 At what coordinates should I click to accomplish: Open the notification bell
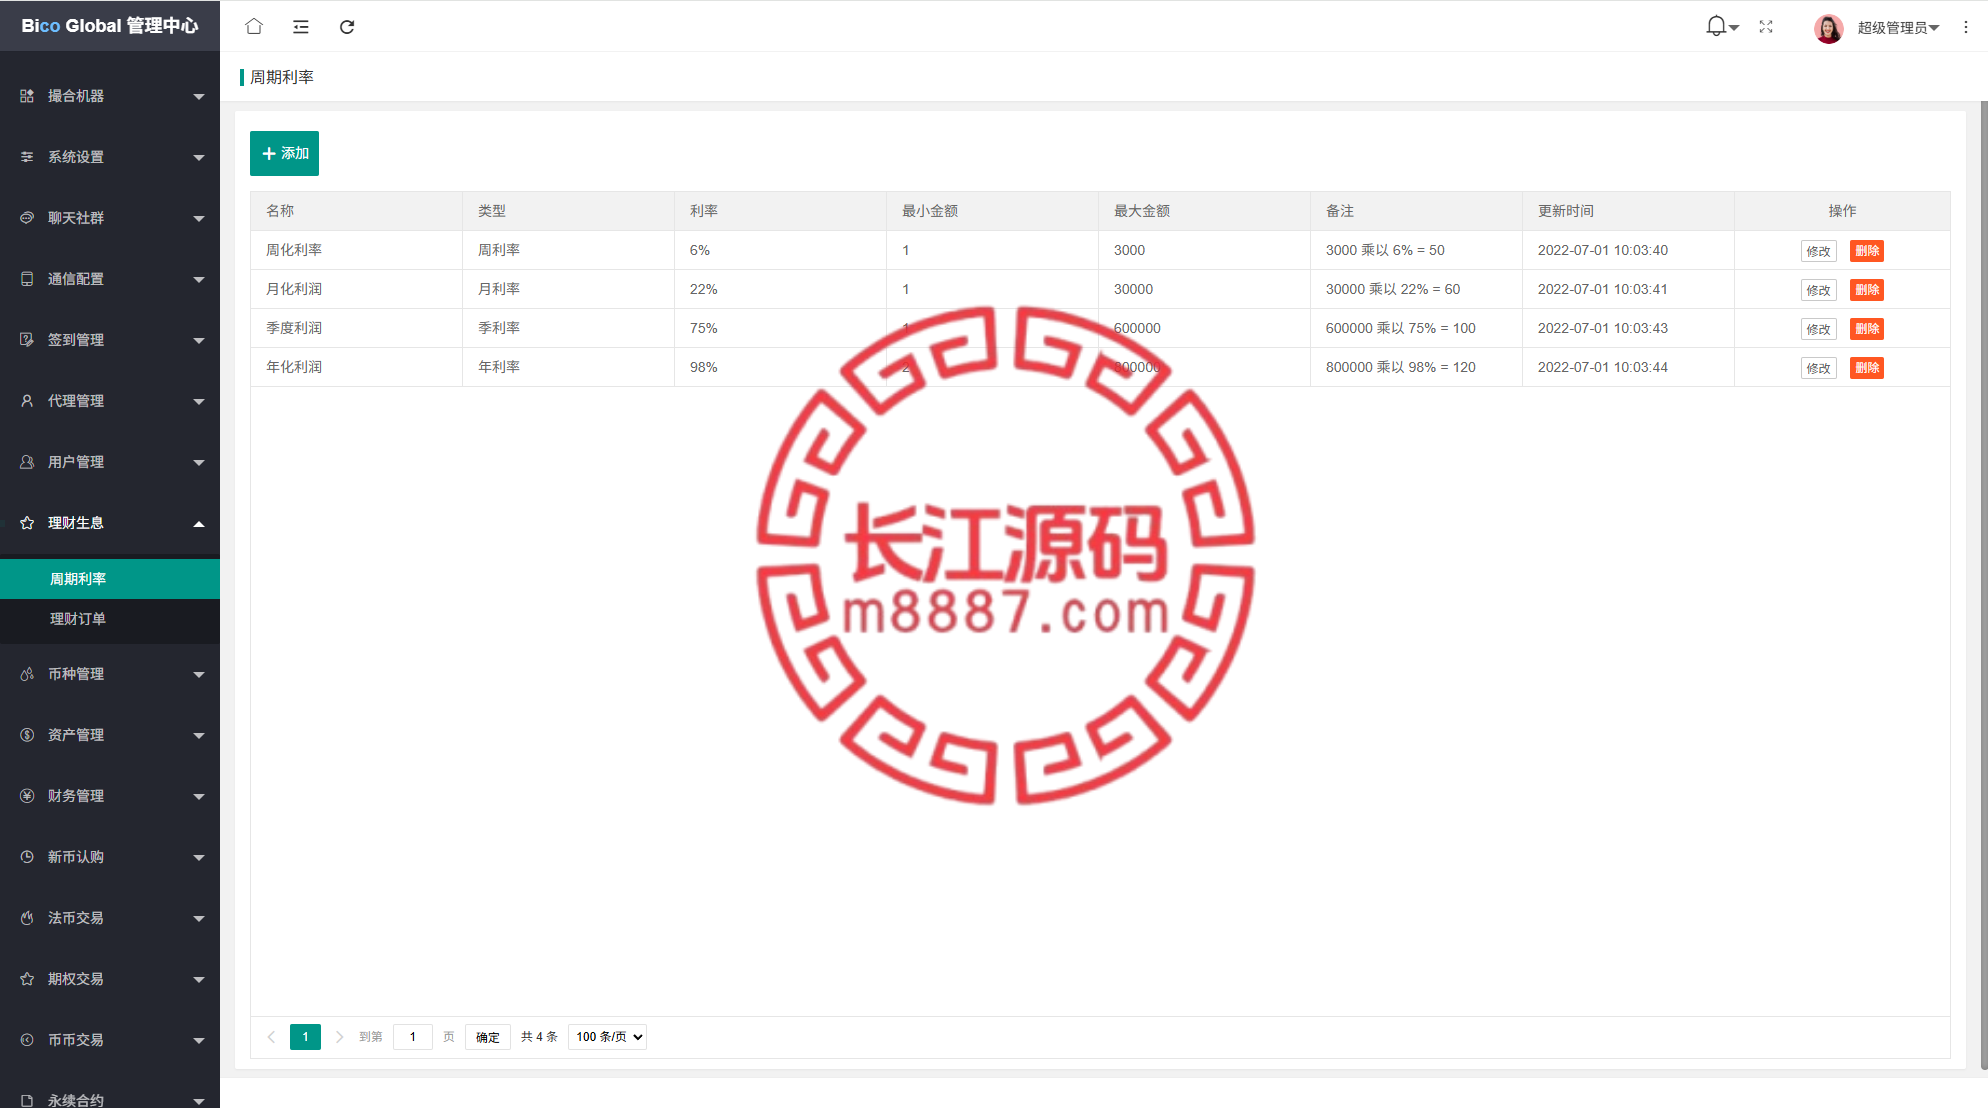pyautogui.click(x=1716, y=26)
